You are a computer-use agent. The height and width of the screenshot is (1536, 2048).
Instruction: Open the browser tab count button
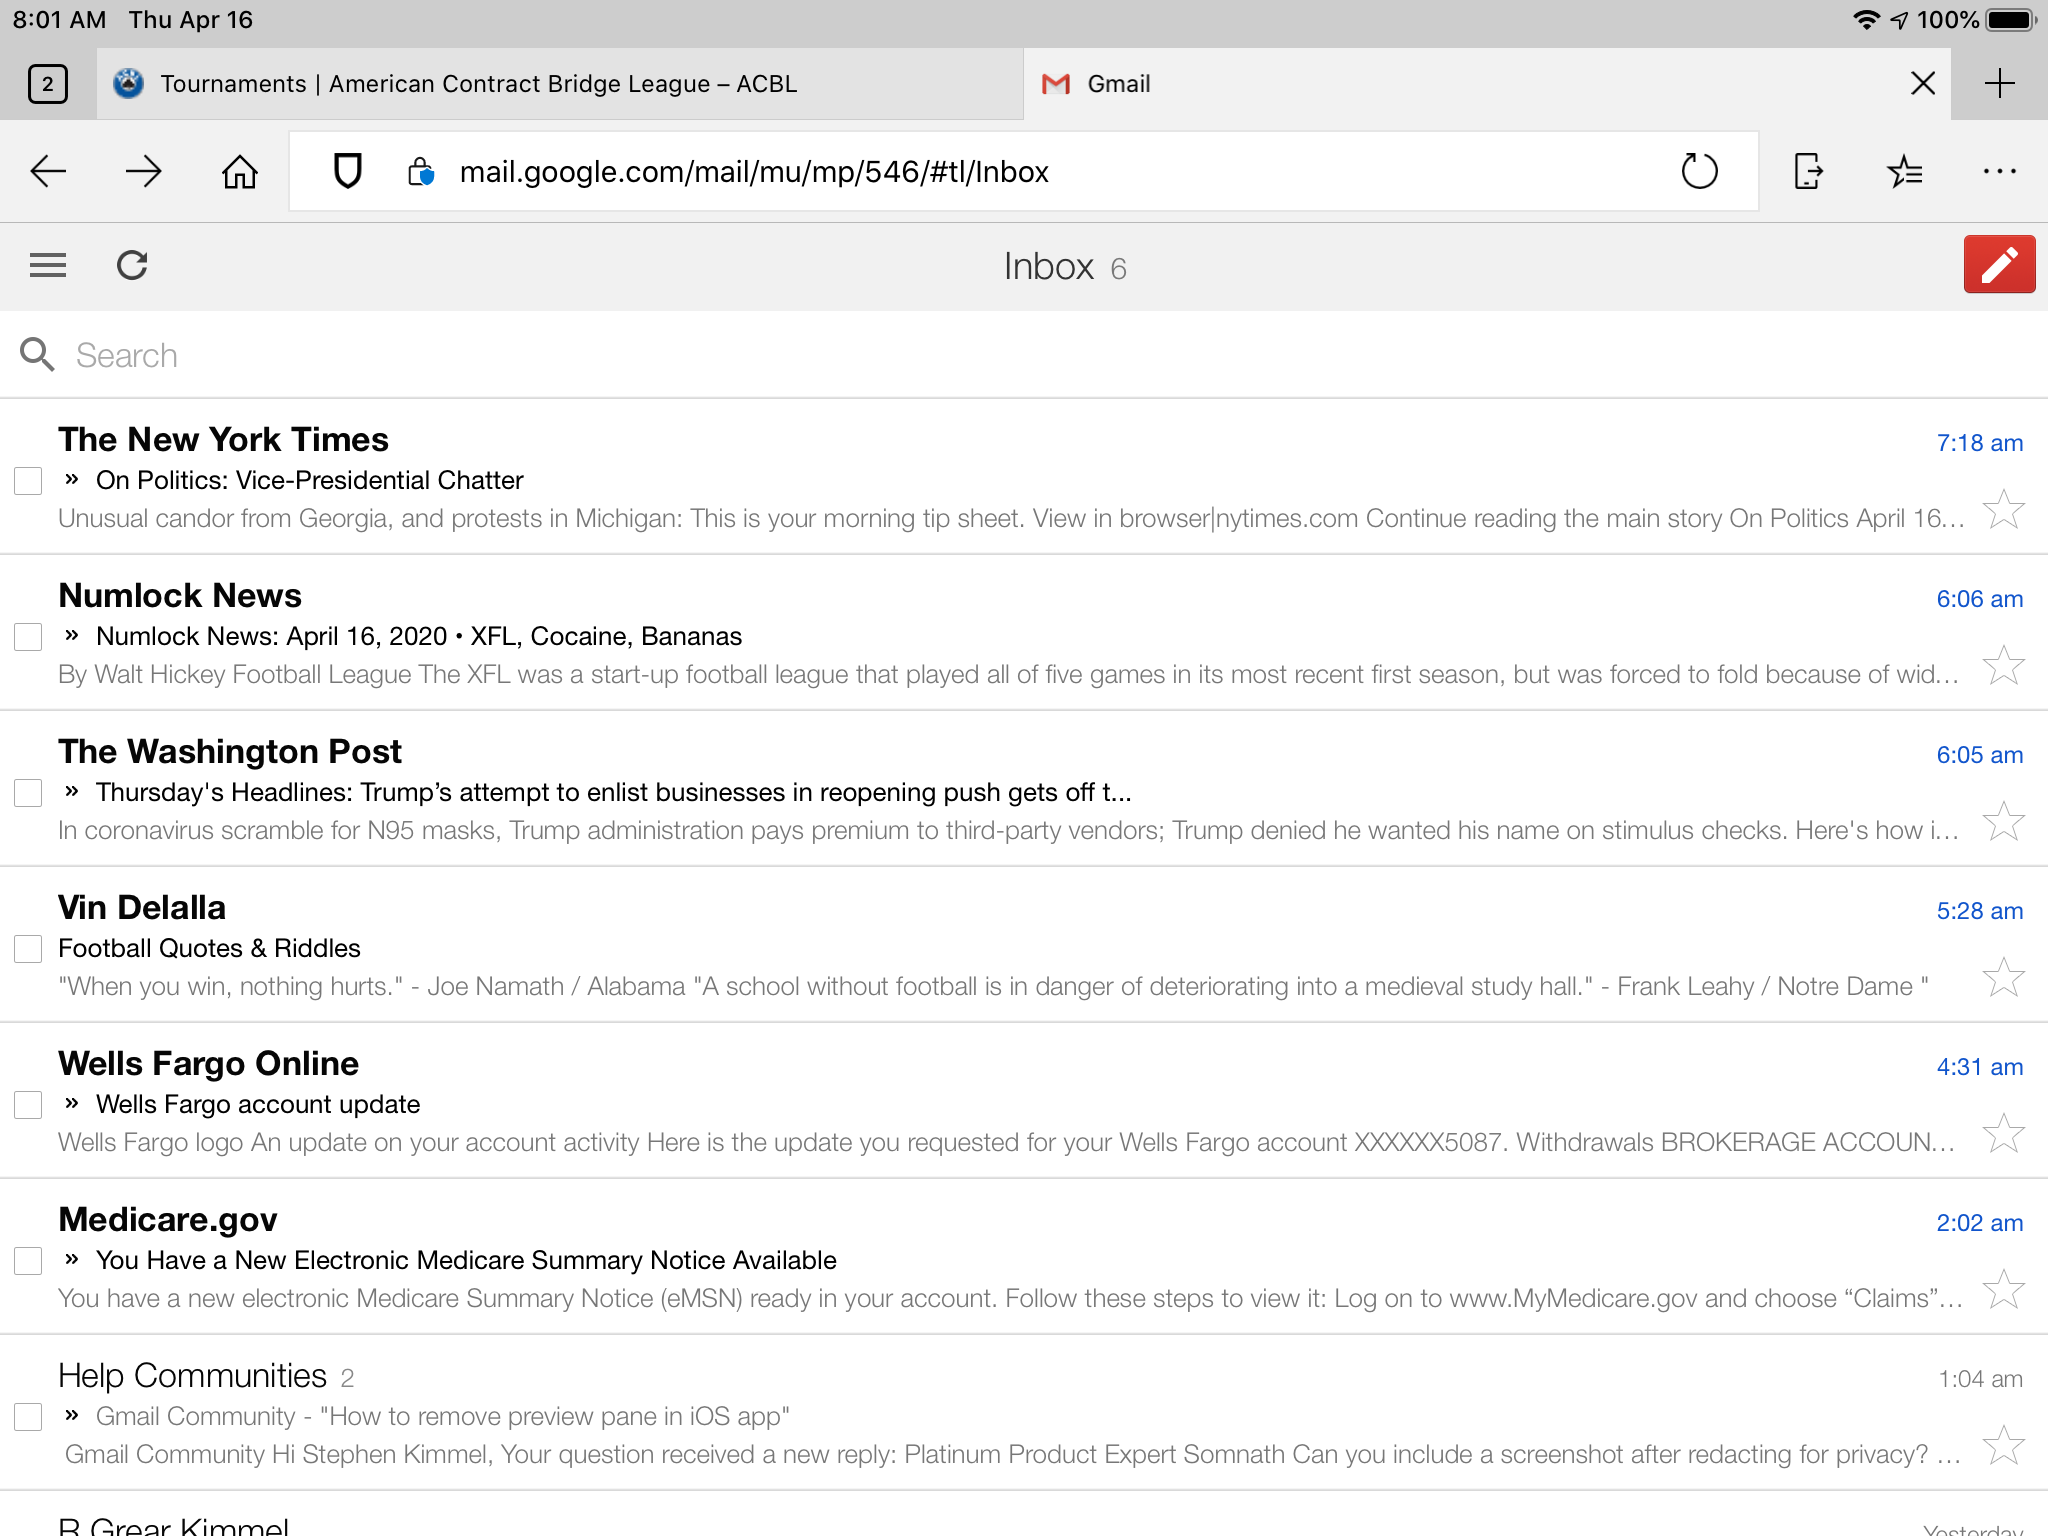coord(48,84)
